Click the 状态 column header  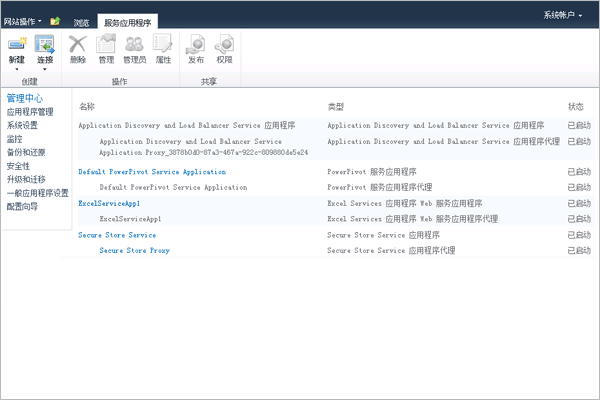tap(576, 106)
